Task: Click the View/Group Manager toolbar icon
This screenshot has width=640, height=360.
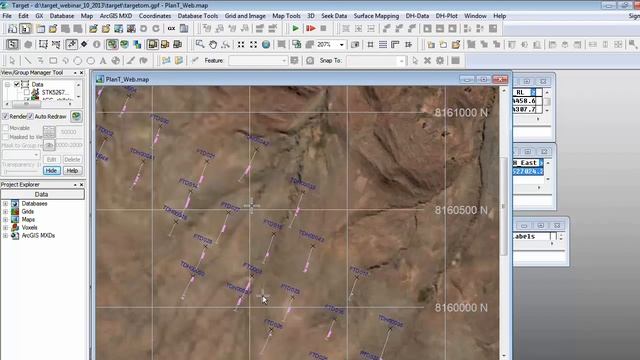Action: pos(12,44)
